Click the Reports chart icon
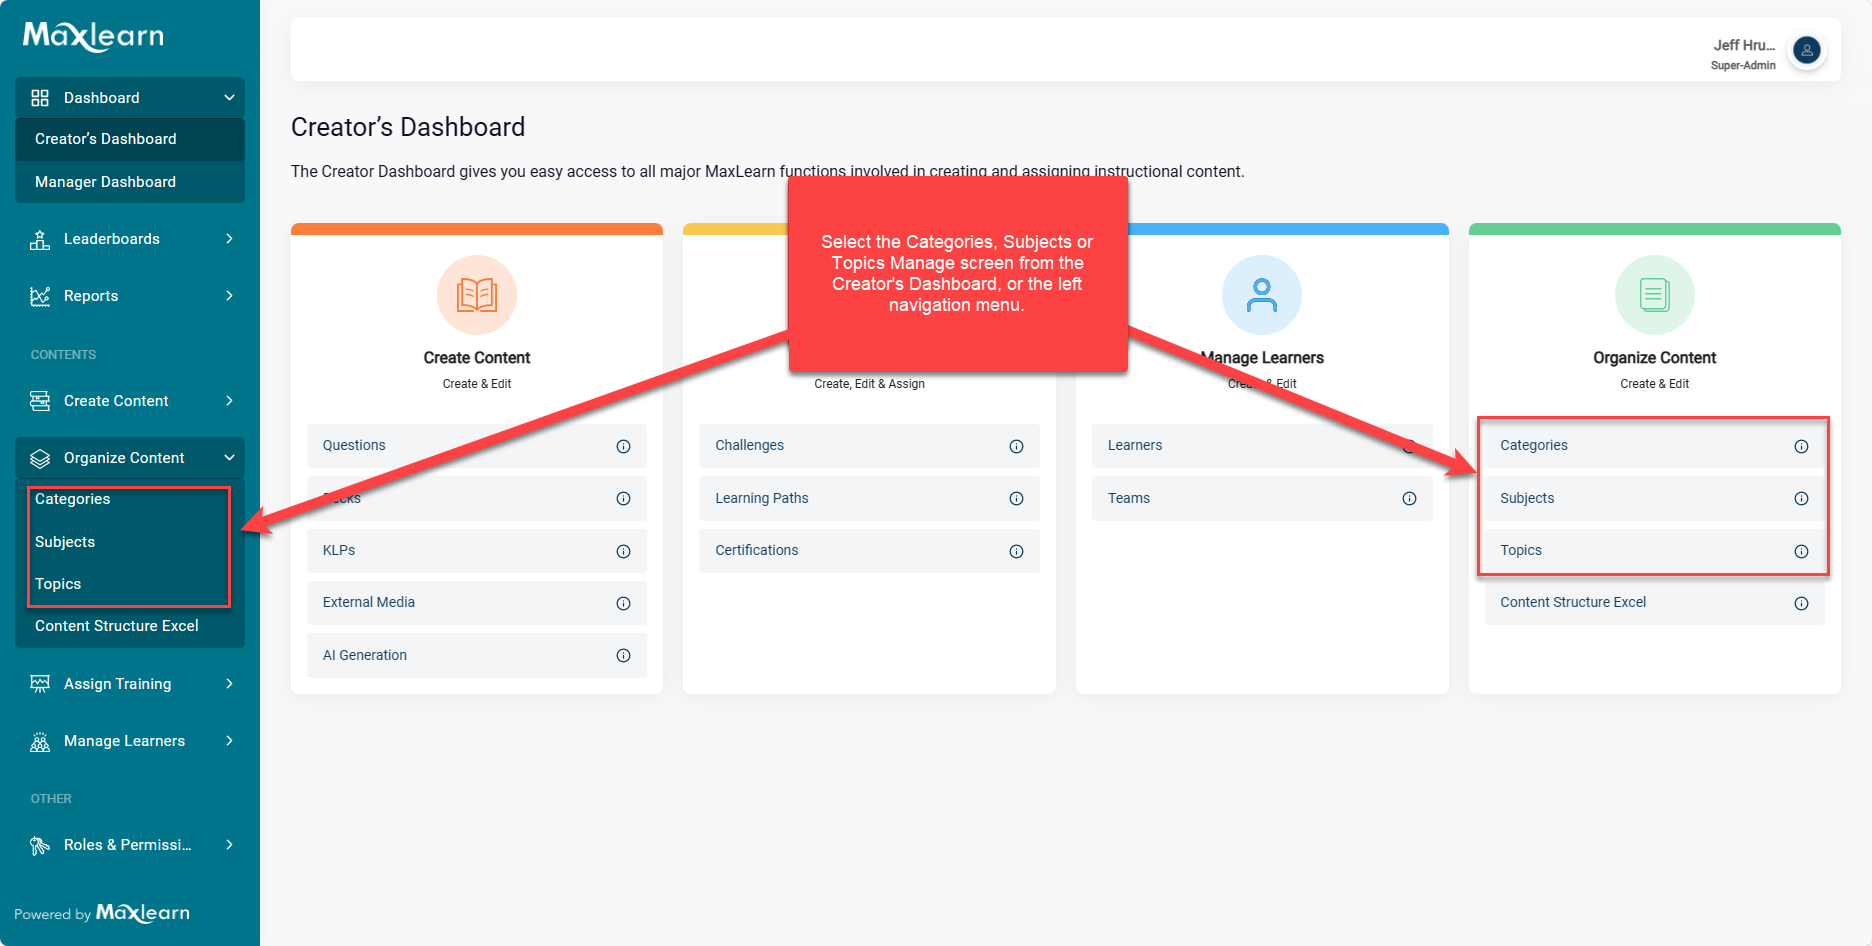 tap(40, 296)
